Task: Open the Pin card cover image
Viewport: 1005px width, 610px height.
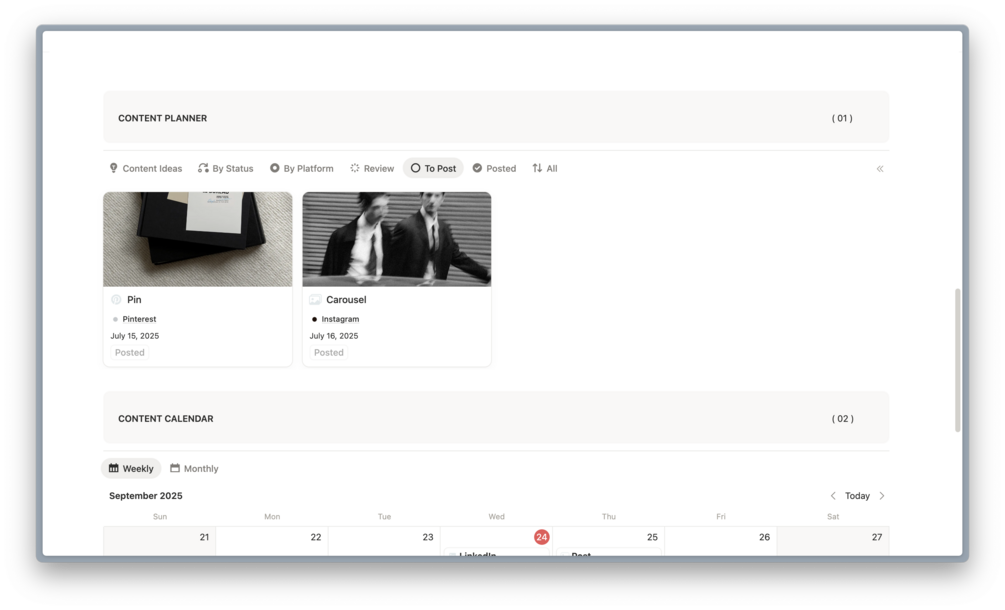Action: [197, 239]
